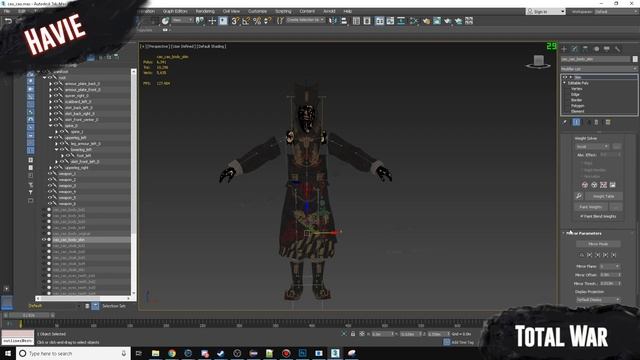Toggle the Scene Explorer toolbar icon
The width and height of the screenshot is (640, 360).
point(356,21)
